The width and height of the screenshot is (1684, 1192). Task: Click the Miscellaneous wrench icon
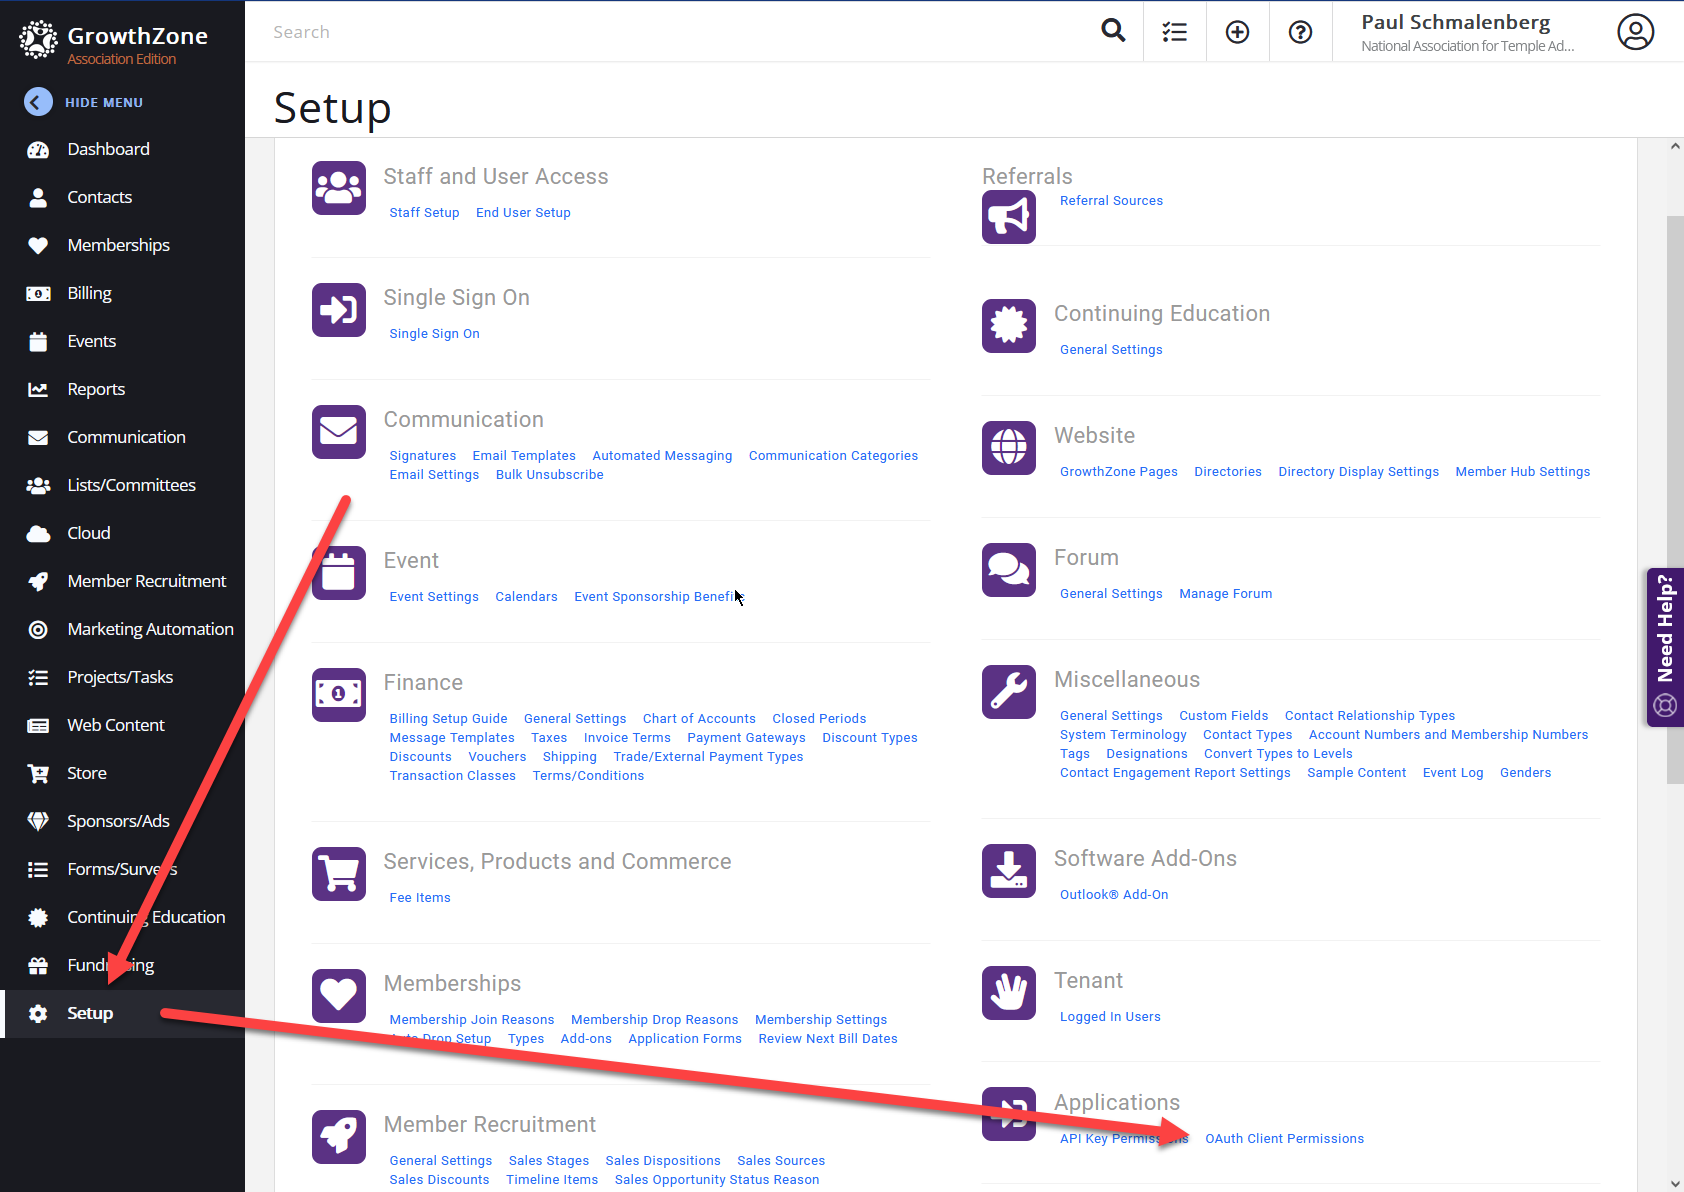coord(1008,692)
